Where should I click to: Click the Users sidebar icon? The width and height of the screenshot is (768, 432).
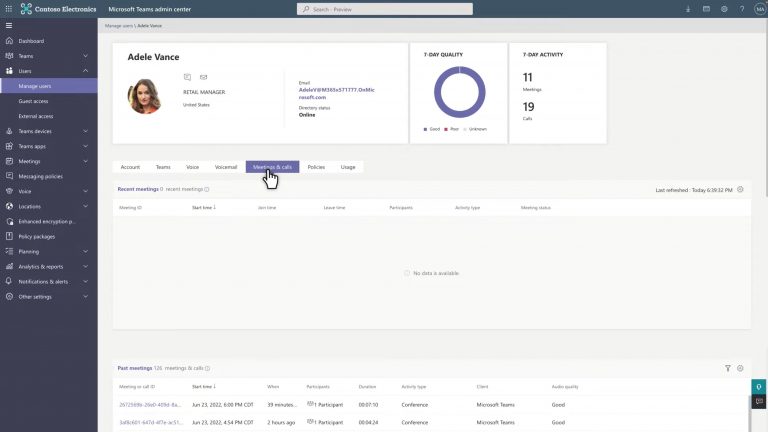(x=9, y=71)
